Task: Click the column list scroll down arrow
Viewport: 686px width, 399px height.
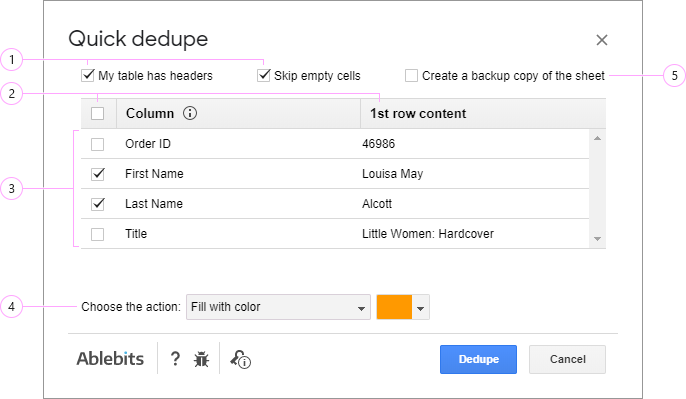Action: pos(598,239)
